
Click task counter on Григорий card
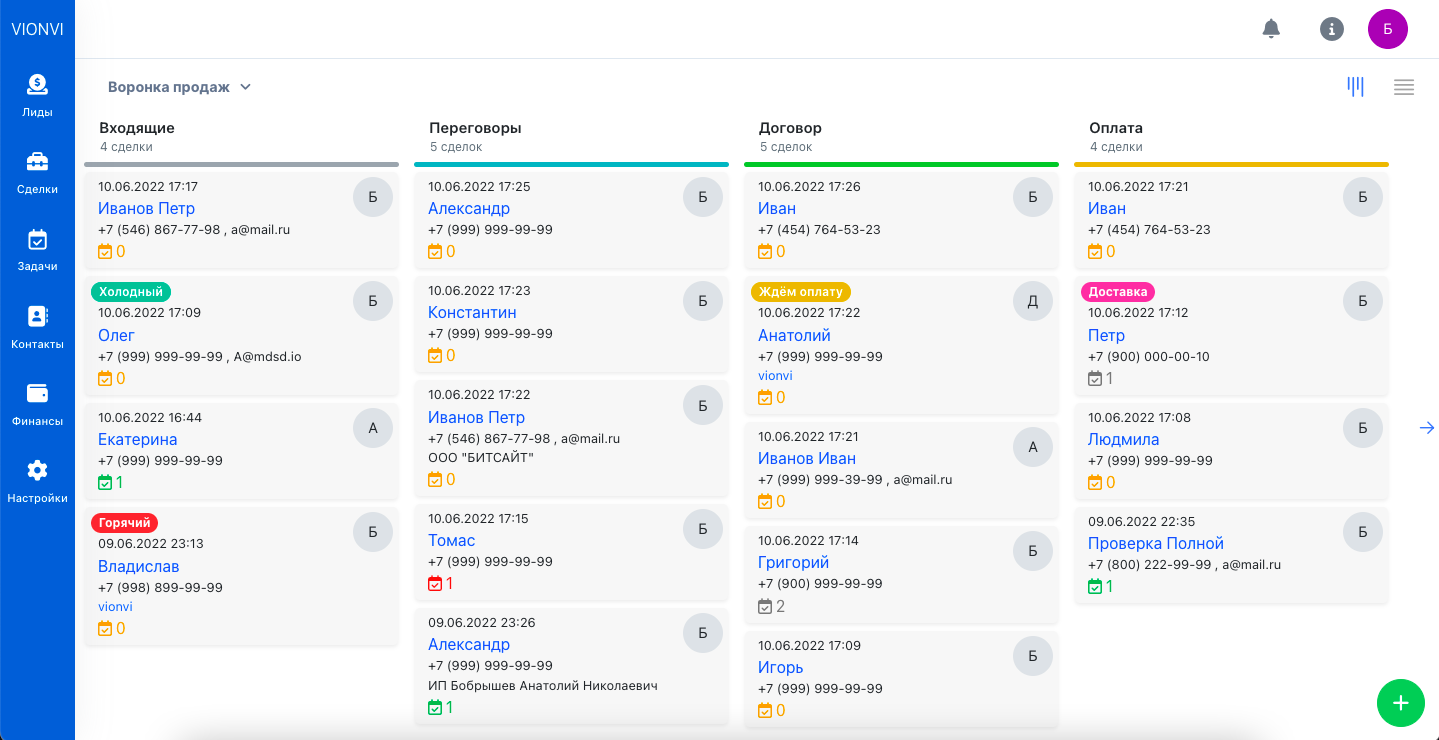[x=772, y=606]
